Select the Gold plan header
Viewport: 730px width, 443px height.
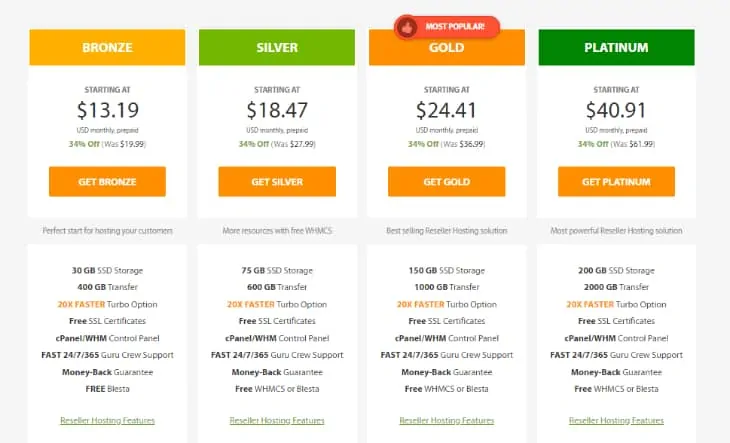446,49
